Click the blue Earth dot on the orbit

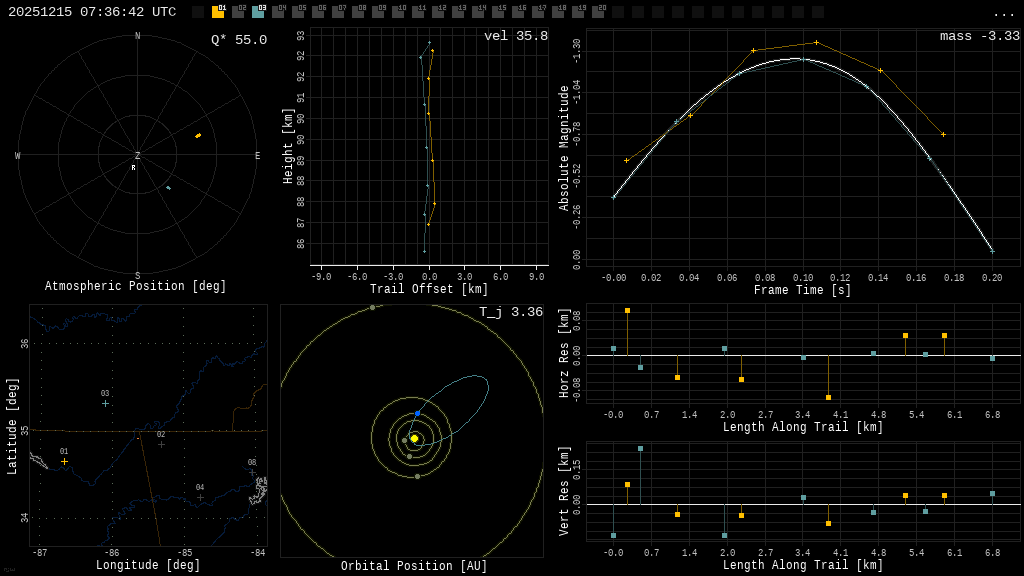(x=417, y=413)
